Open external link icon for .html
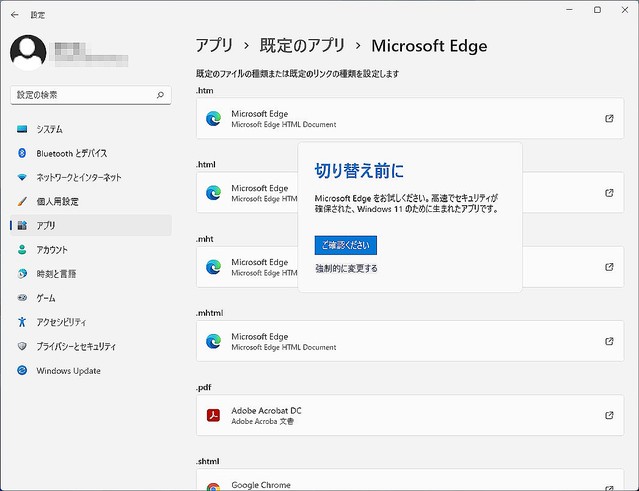Image resolution: width=639 pixels, height=491 pixels. tap(609, 193)
